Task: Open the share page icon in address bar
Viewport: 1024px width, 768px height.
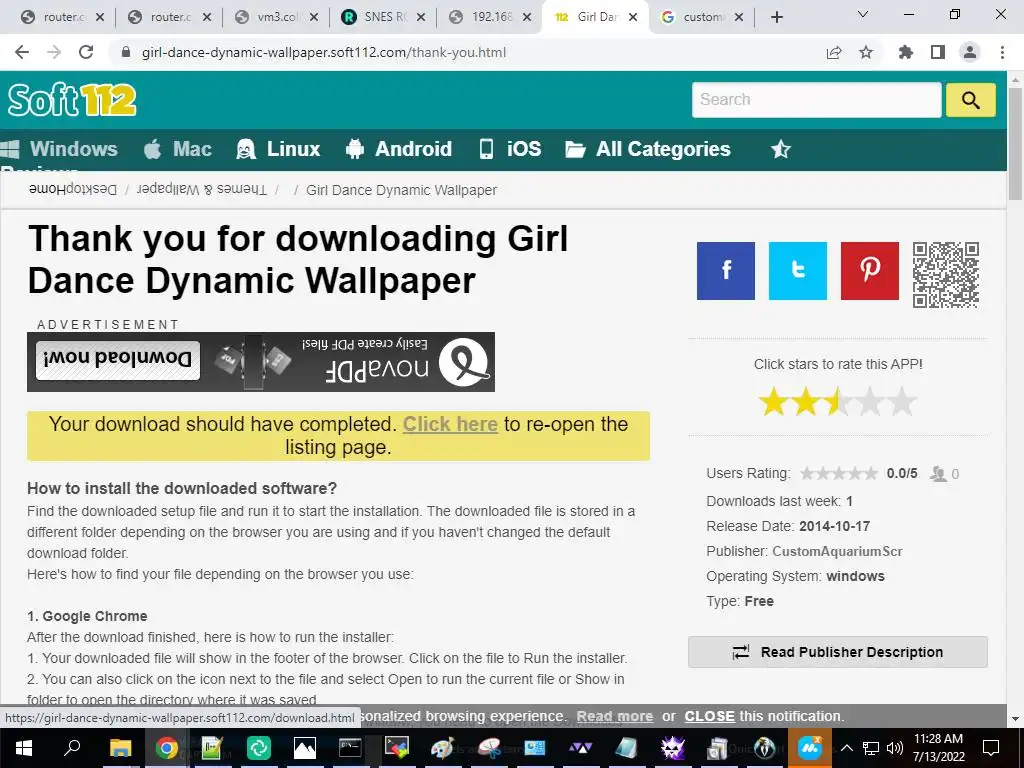Action: (x=834, y=52)
